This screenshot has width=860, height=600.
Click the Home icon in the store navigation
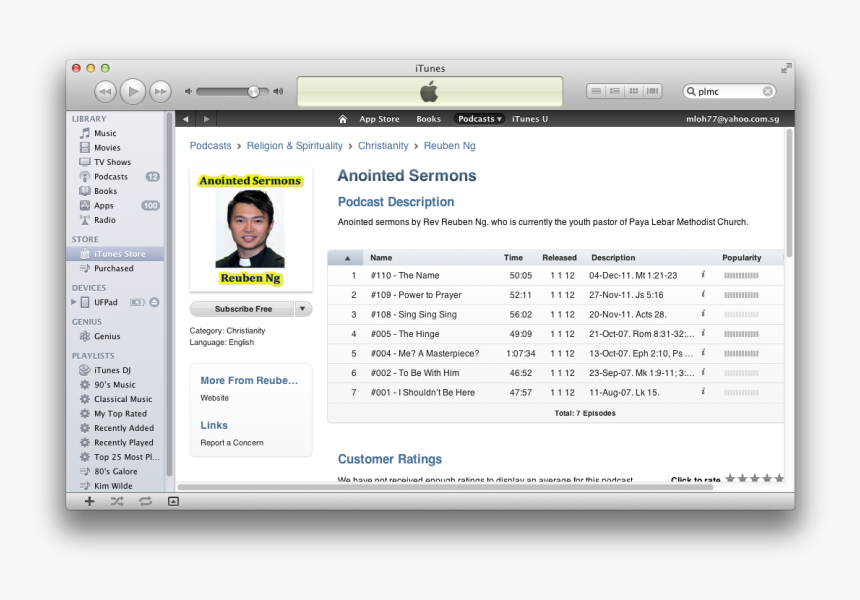click(343, 119)
